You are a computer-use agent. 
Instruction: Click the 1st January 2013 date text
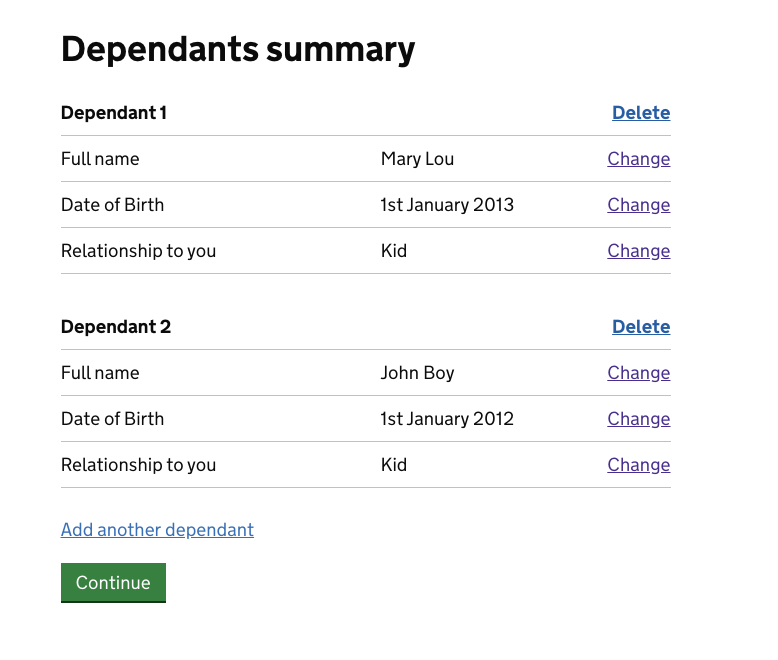click(x=446, y=205)
